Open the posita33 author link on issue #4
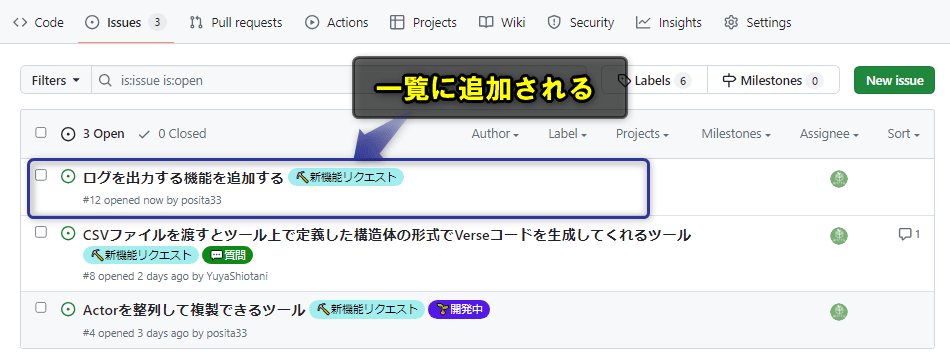Image resolution: width=950 pixels, height=364 pixels. coord(227,333)
